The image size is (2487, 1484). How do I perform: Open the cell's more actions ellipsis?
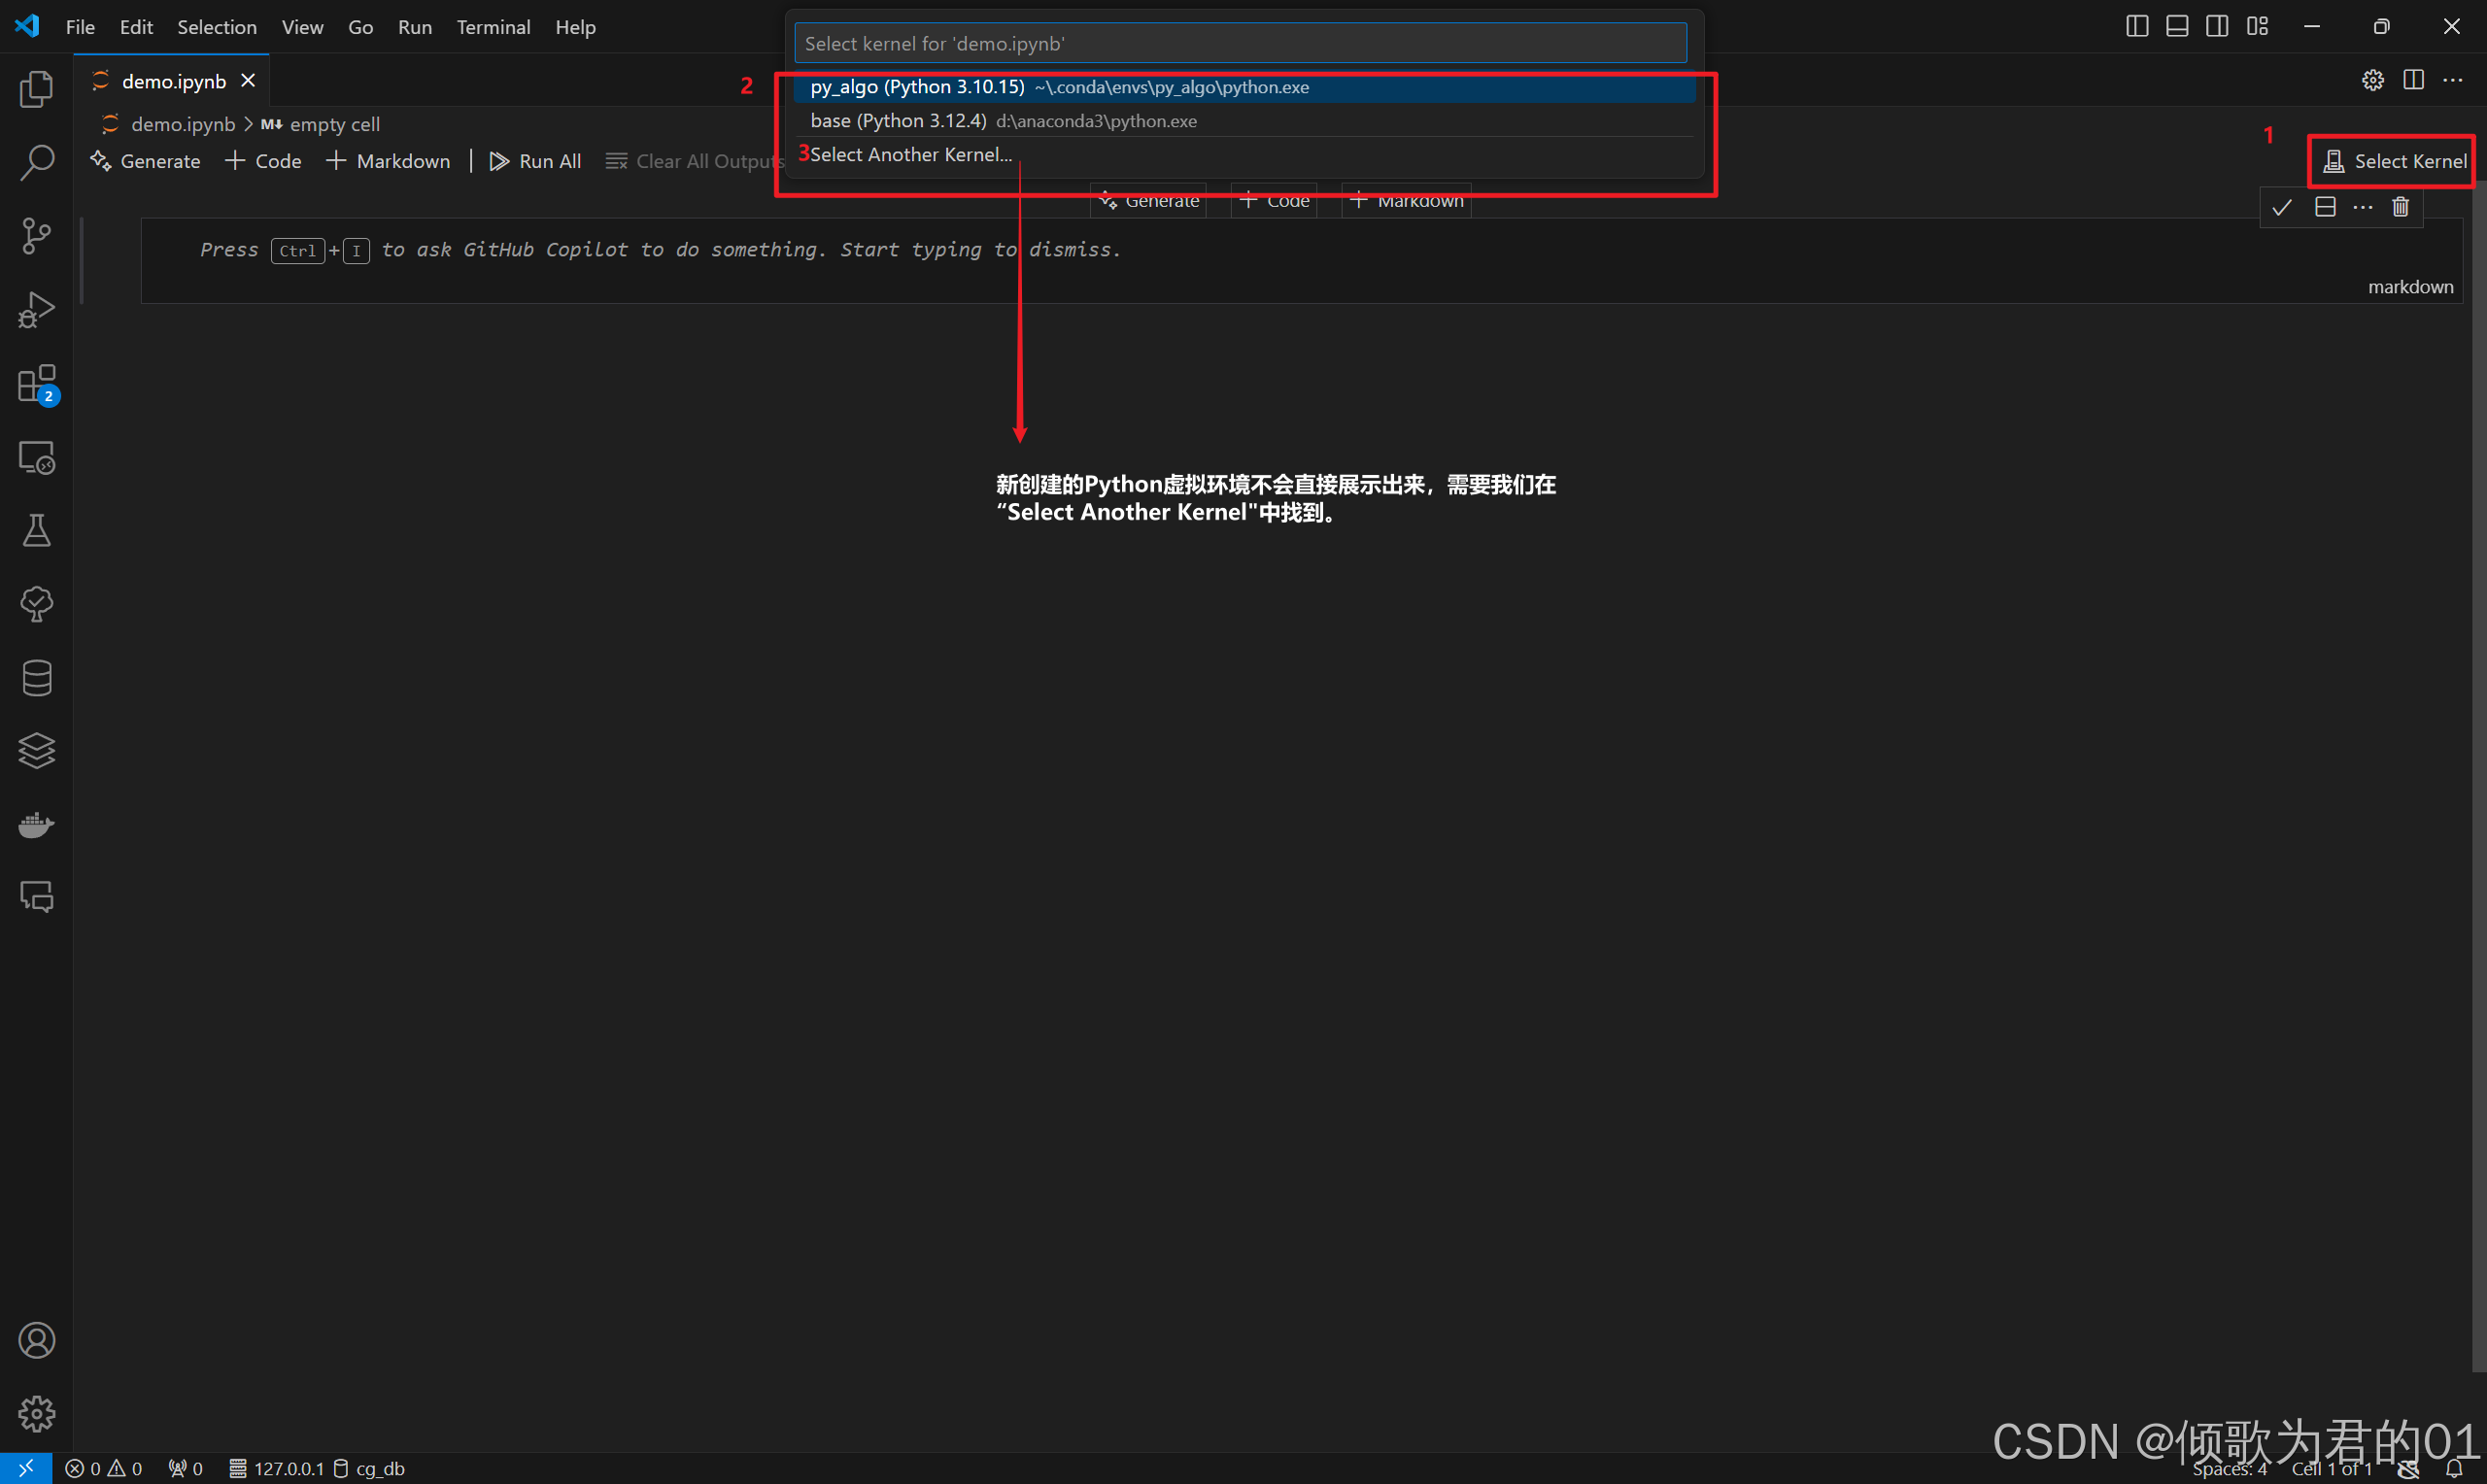pos(2362,207)
